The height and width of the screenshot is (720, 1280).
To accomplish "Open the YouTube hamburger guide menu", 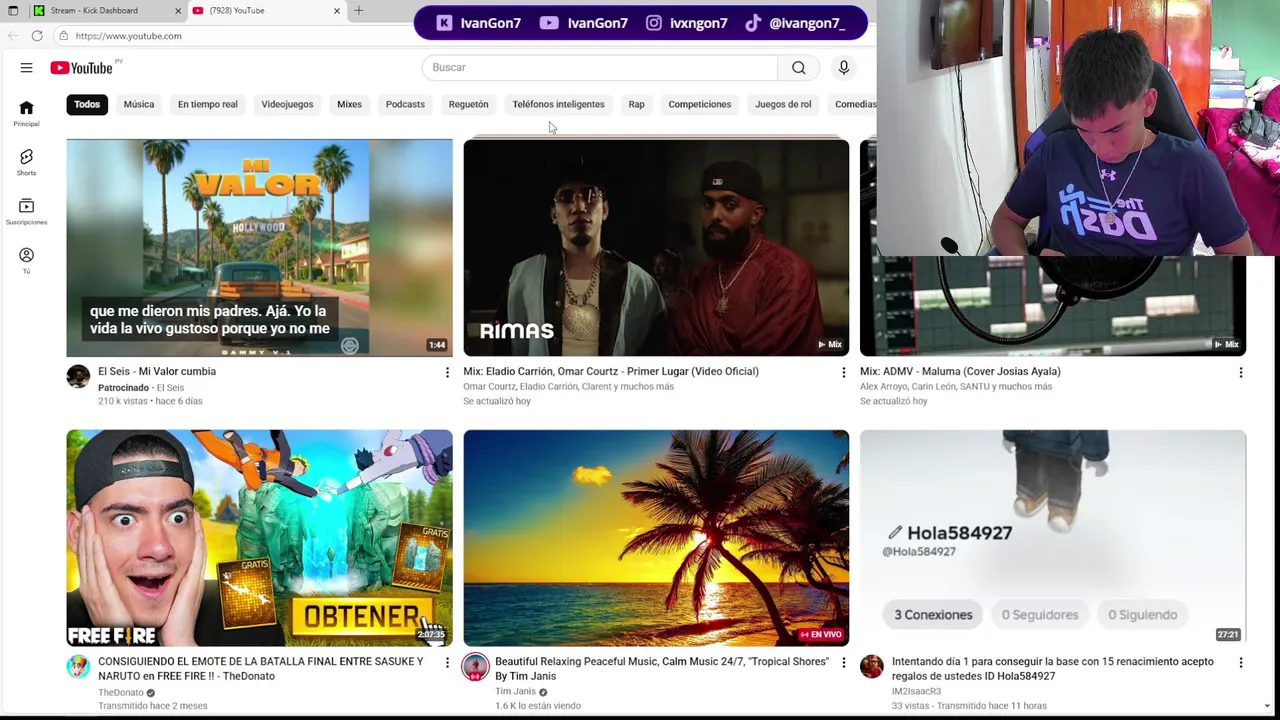I will tap(26, 68).
